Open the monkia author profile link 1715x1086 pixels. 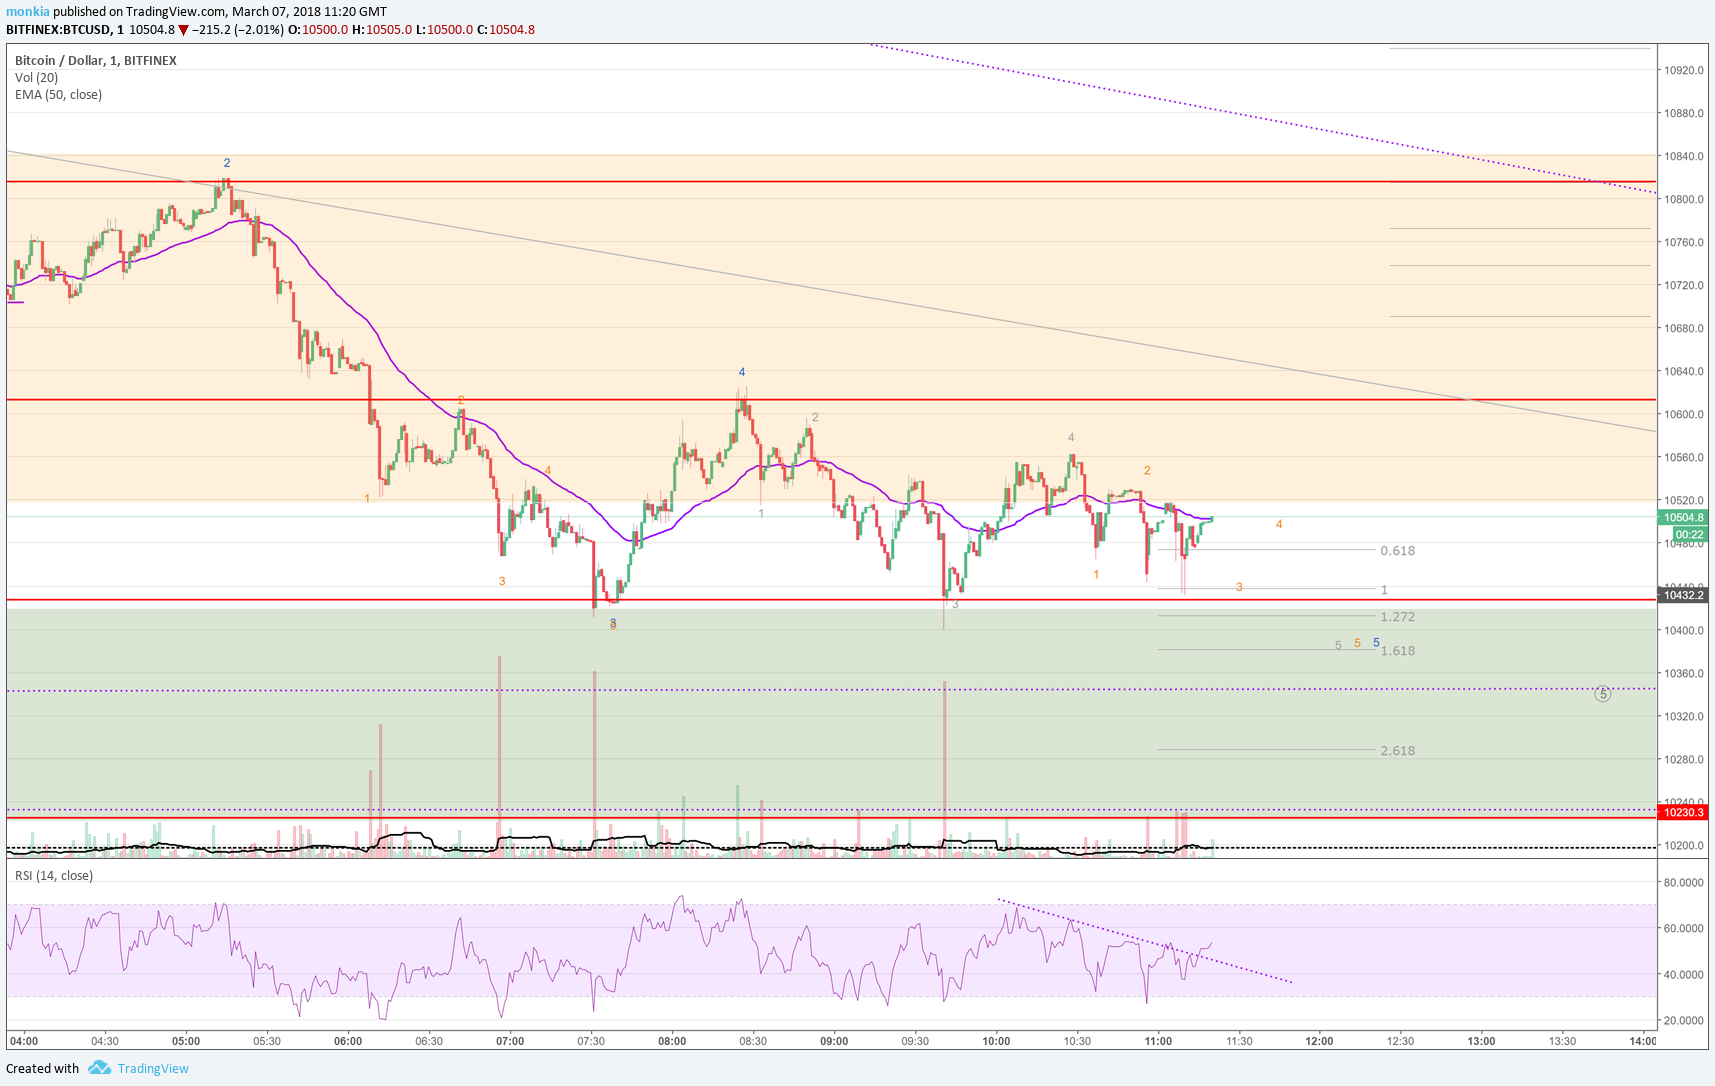pyautogui.click(x=28, y=12)
